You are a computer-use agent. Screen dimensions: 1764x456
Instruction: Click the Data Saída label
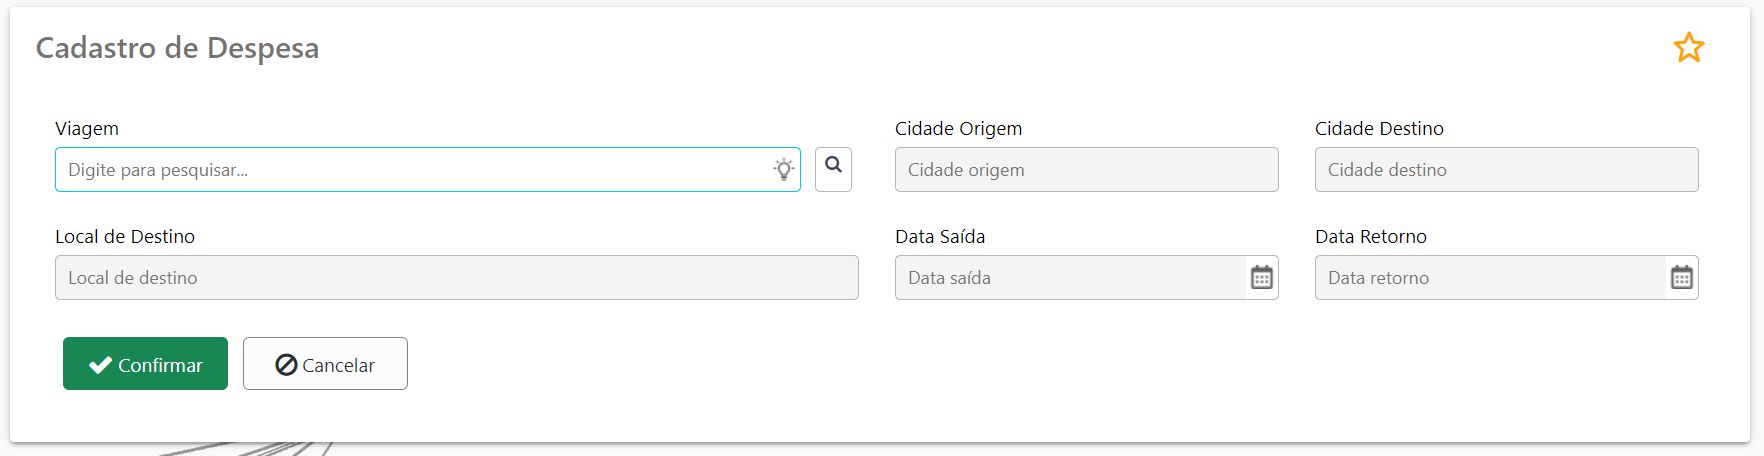click(940, 237)
